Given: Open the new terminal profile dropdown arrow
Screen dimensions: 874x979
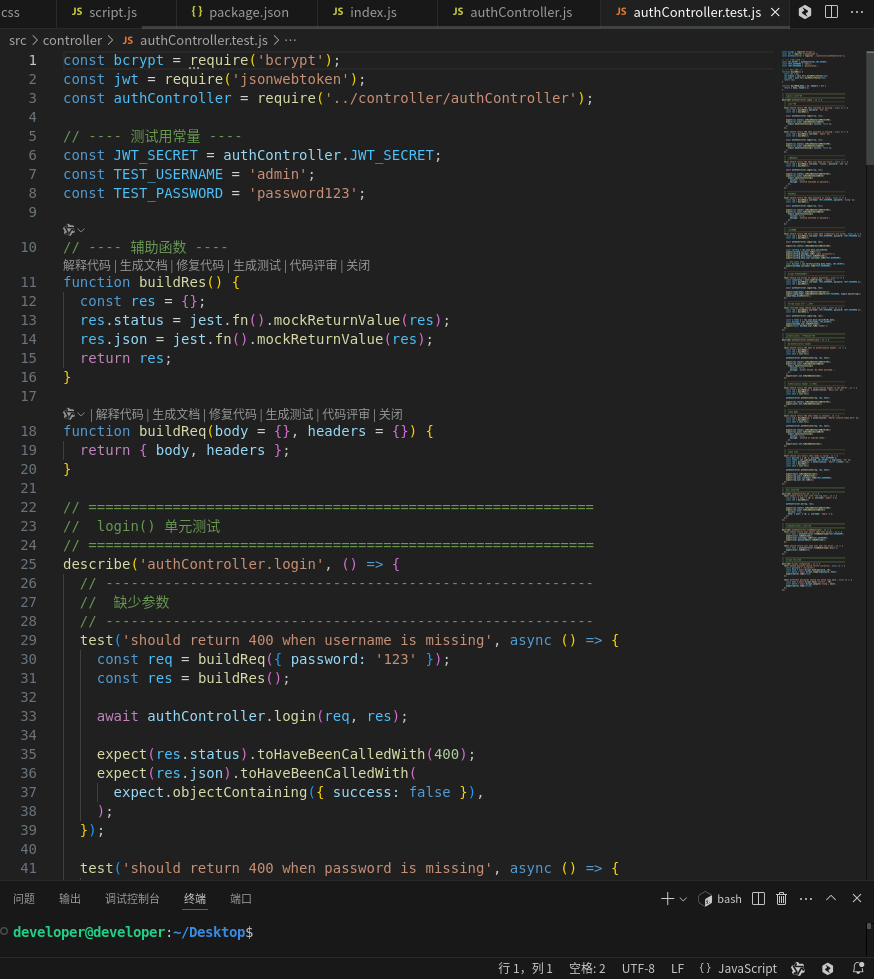Looking at the screenshot, I should pos(683,899).
